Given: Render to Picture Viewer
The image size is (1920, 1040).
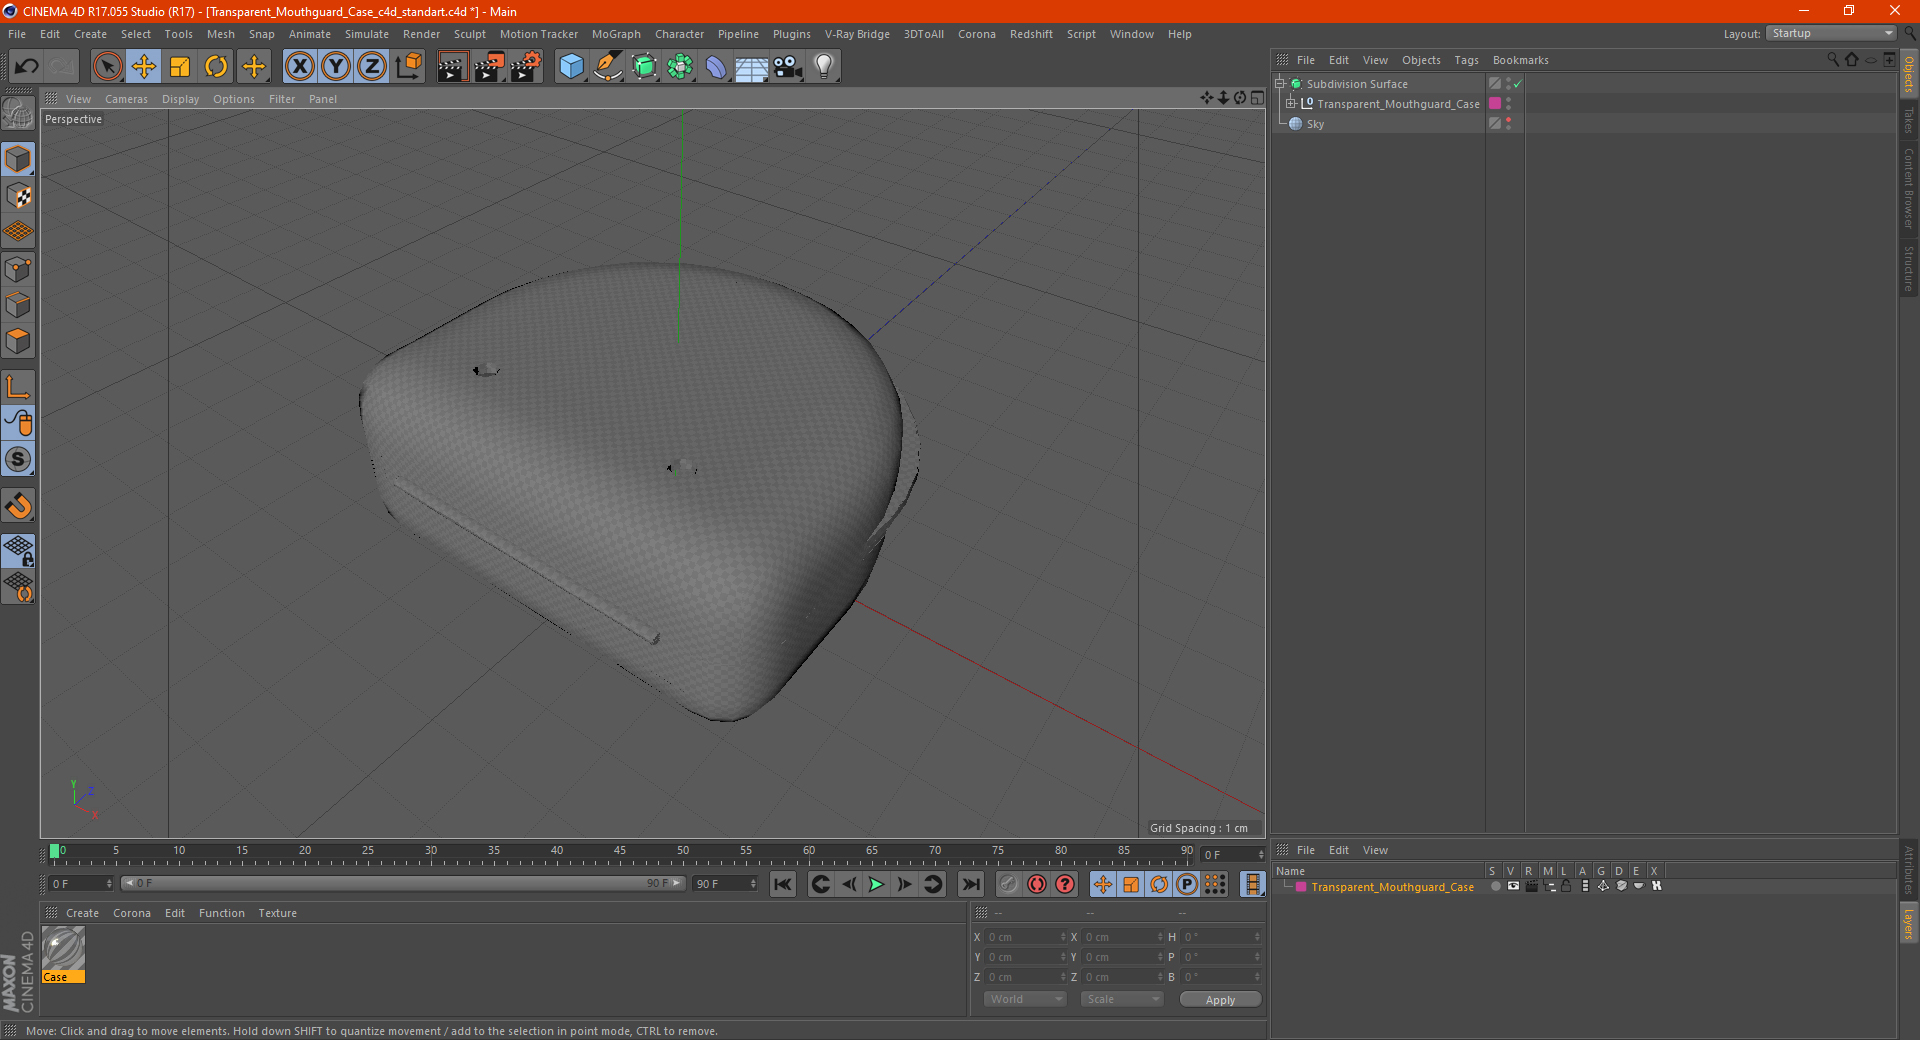Looking at the screenshot, I should pyautogui.click(x=489, y=67).
